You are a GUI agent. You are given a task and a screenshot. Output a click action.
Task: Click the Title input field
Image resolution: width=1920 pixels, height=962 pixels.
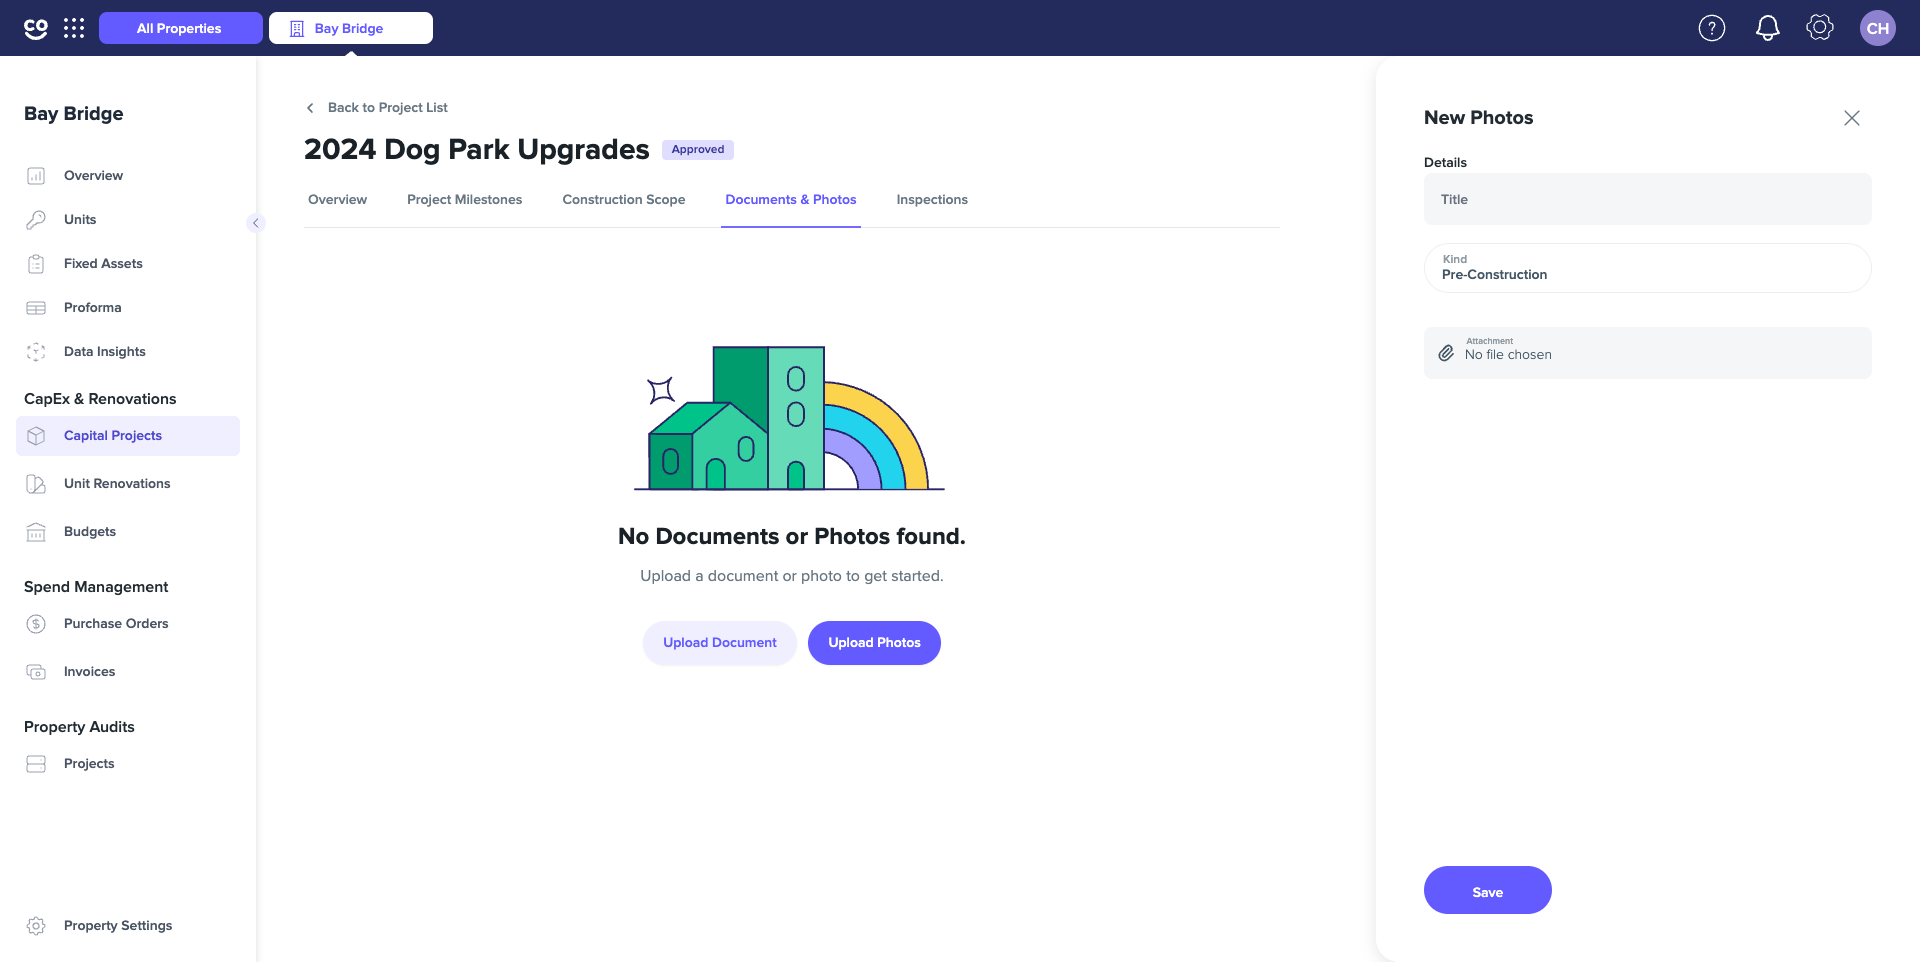[x=1647, y=199]
